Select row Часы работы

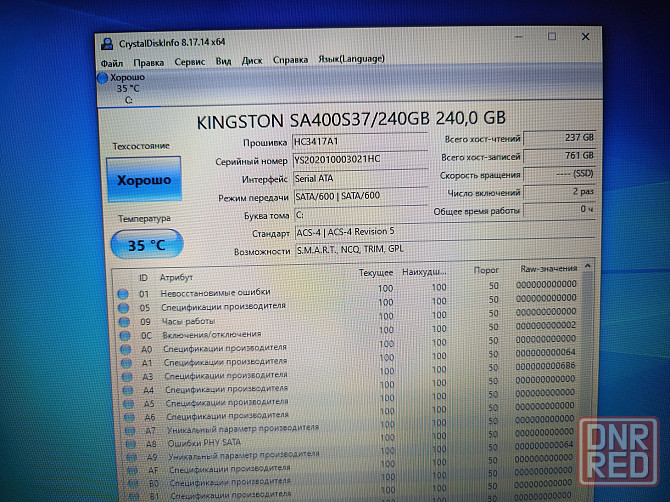pyautogui.click(x=348, y=317)
